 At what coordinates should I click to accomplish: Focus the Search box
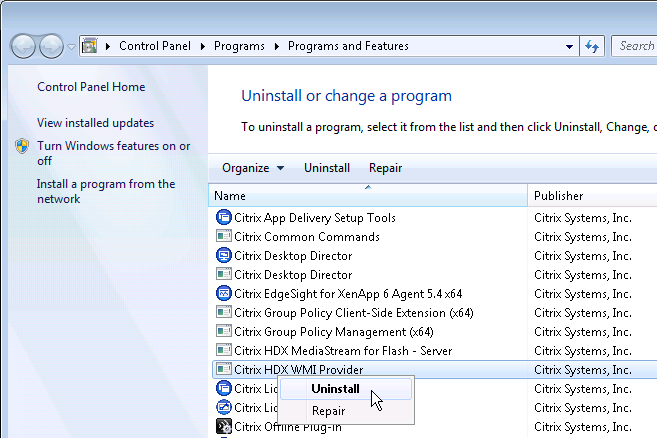coord(635,46)
